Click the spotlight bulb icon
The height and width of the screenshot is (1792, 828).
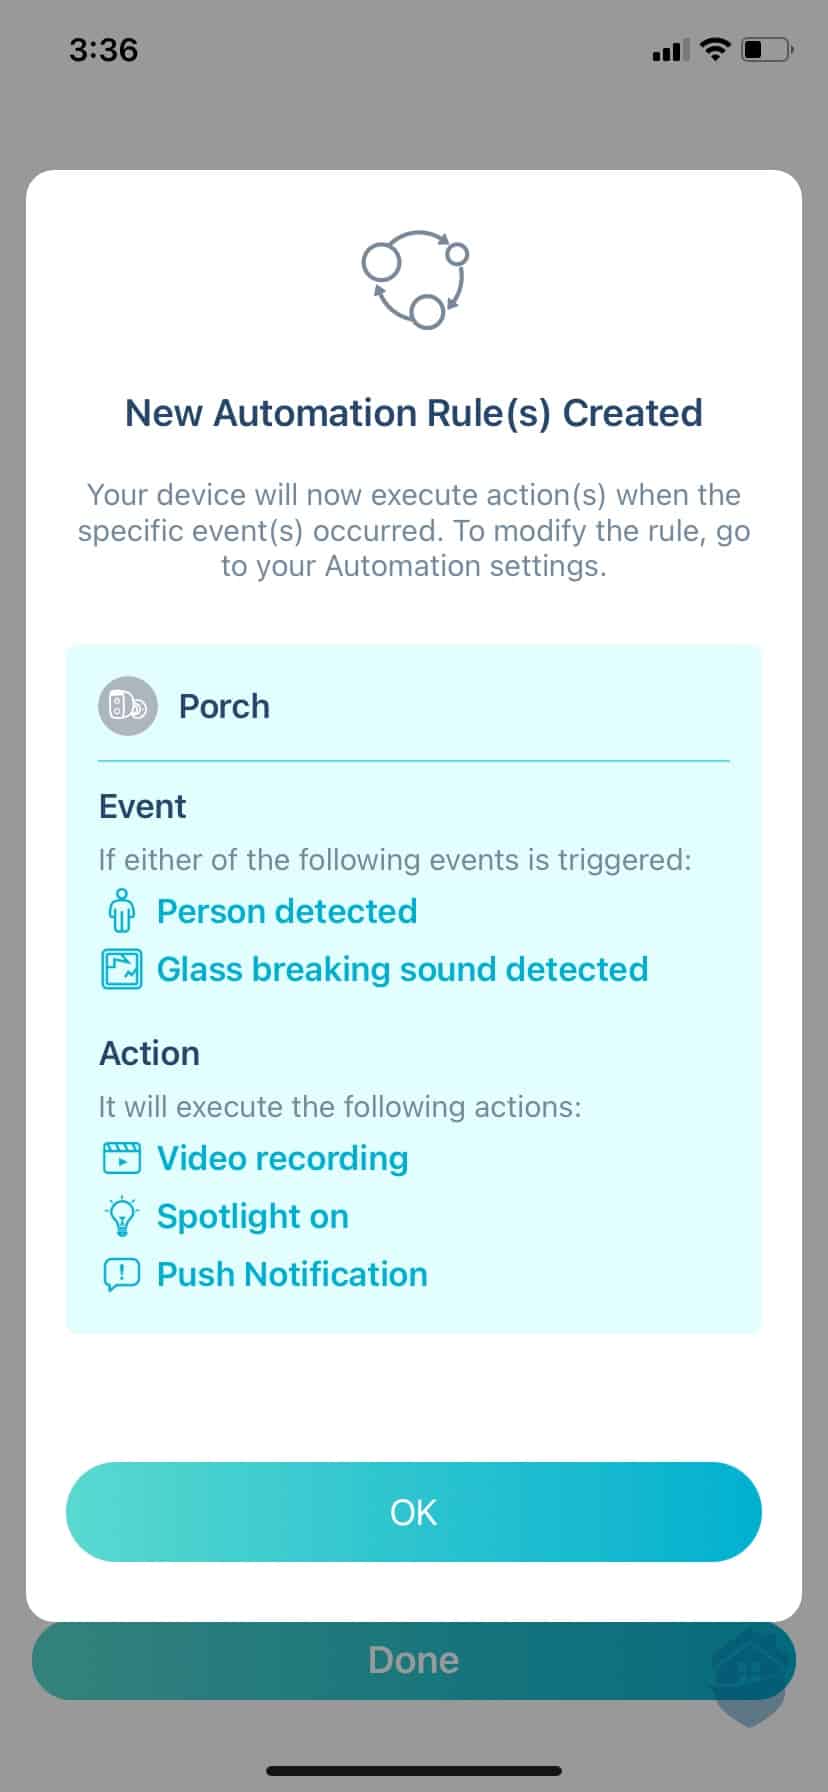pyautogui.click(x=122, y=1216)
